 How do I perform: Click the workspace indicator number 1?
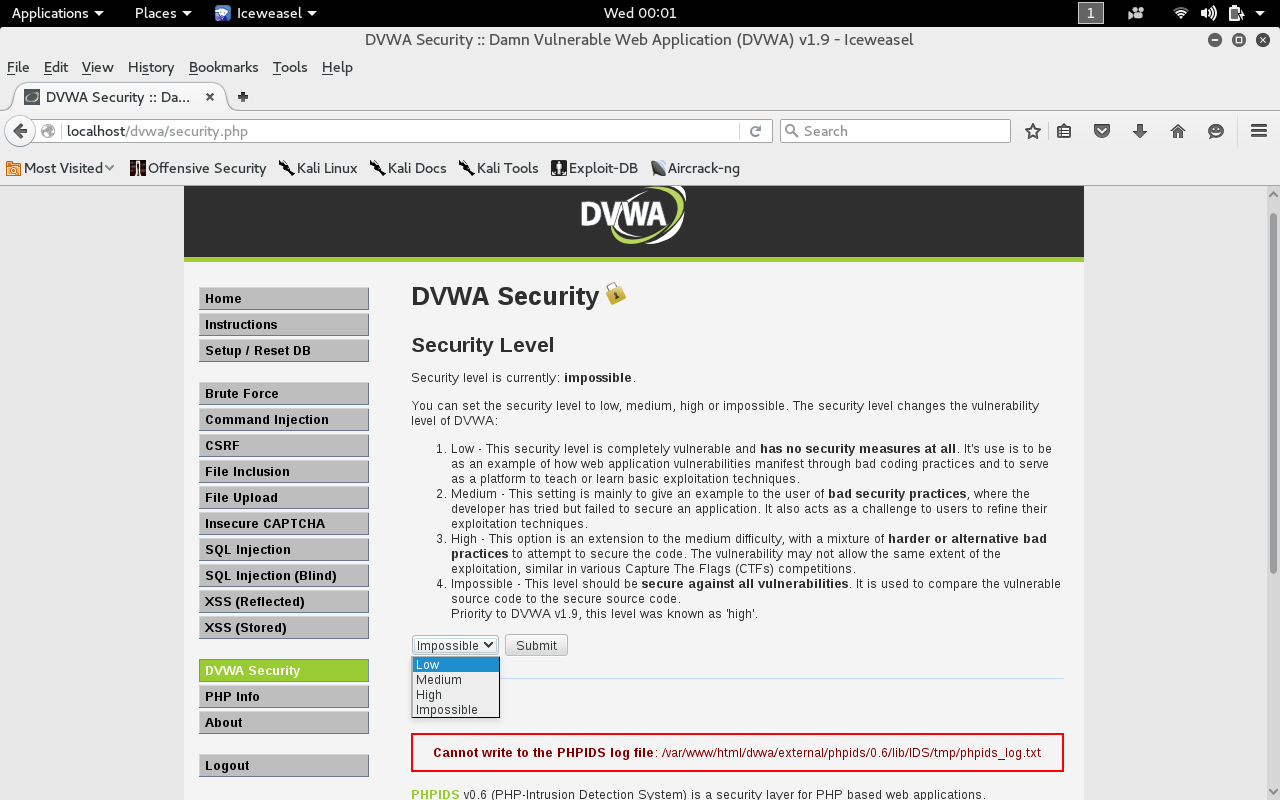pyautogui.click(x=1091, y=13)
